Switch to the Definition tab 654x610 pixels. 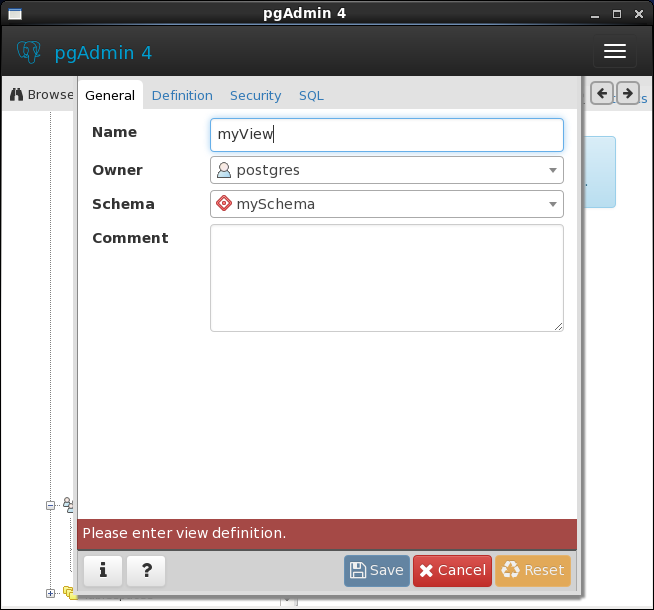(182, 95)
